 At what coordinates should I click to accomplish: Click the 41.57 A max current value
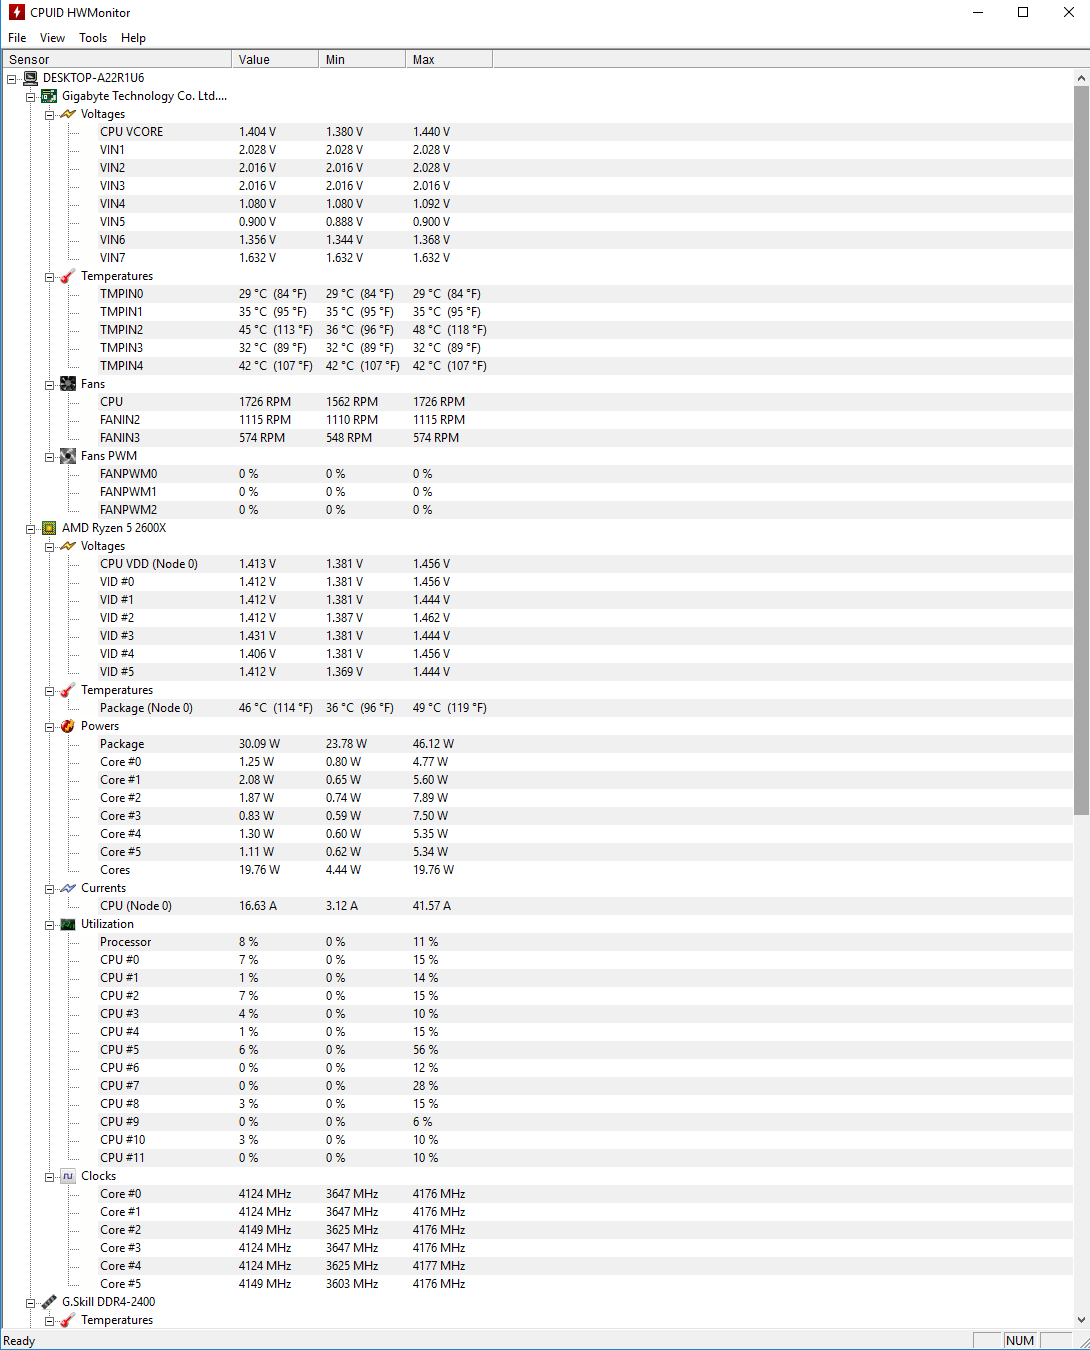pos(432,906)
